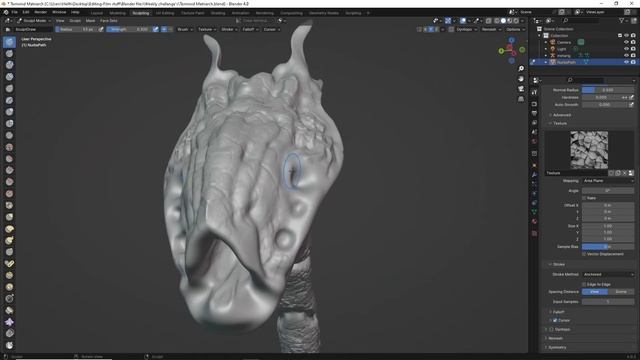640x360 pixels.
Task: Select the Elastic Deform brush tool
Action: (9, 229)
